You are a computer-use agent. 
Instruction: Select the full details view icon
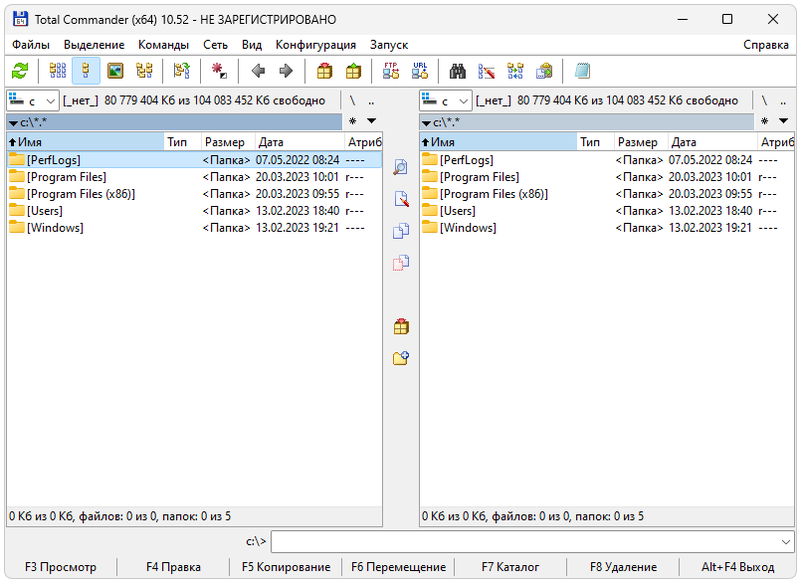[86, 71]
